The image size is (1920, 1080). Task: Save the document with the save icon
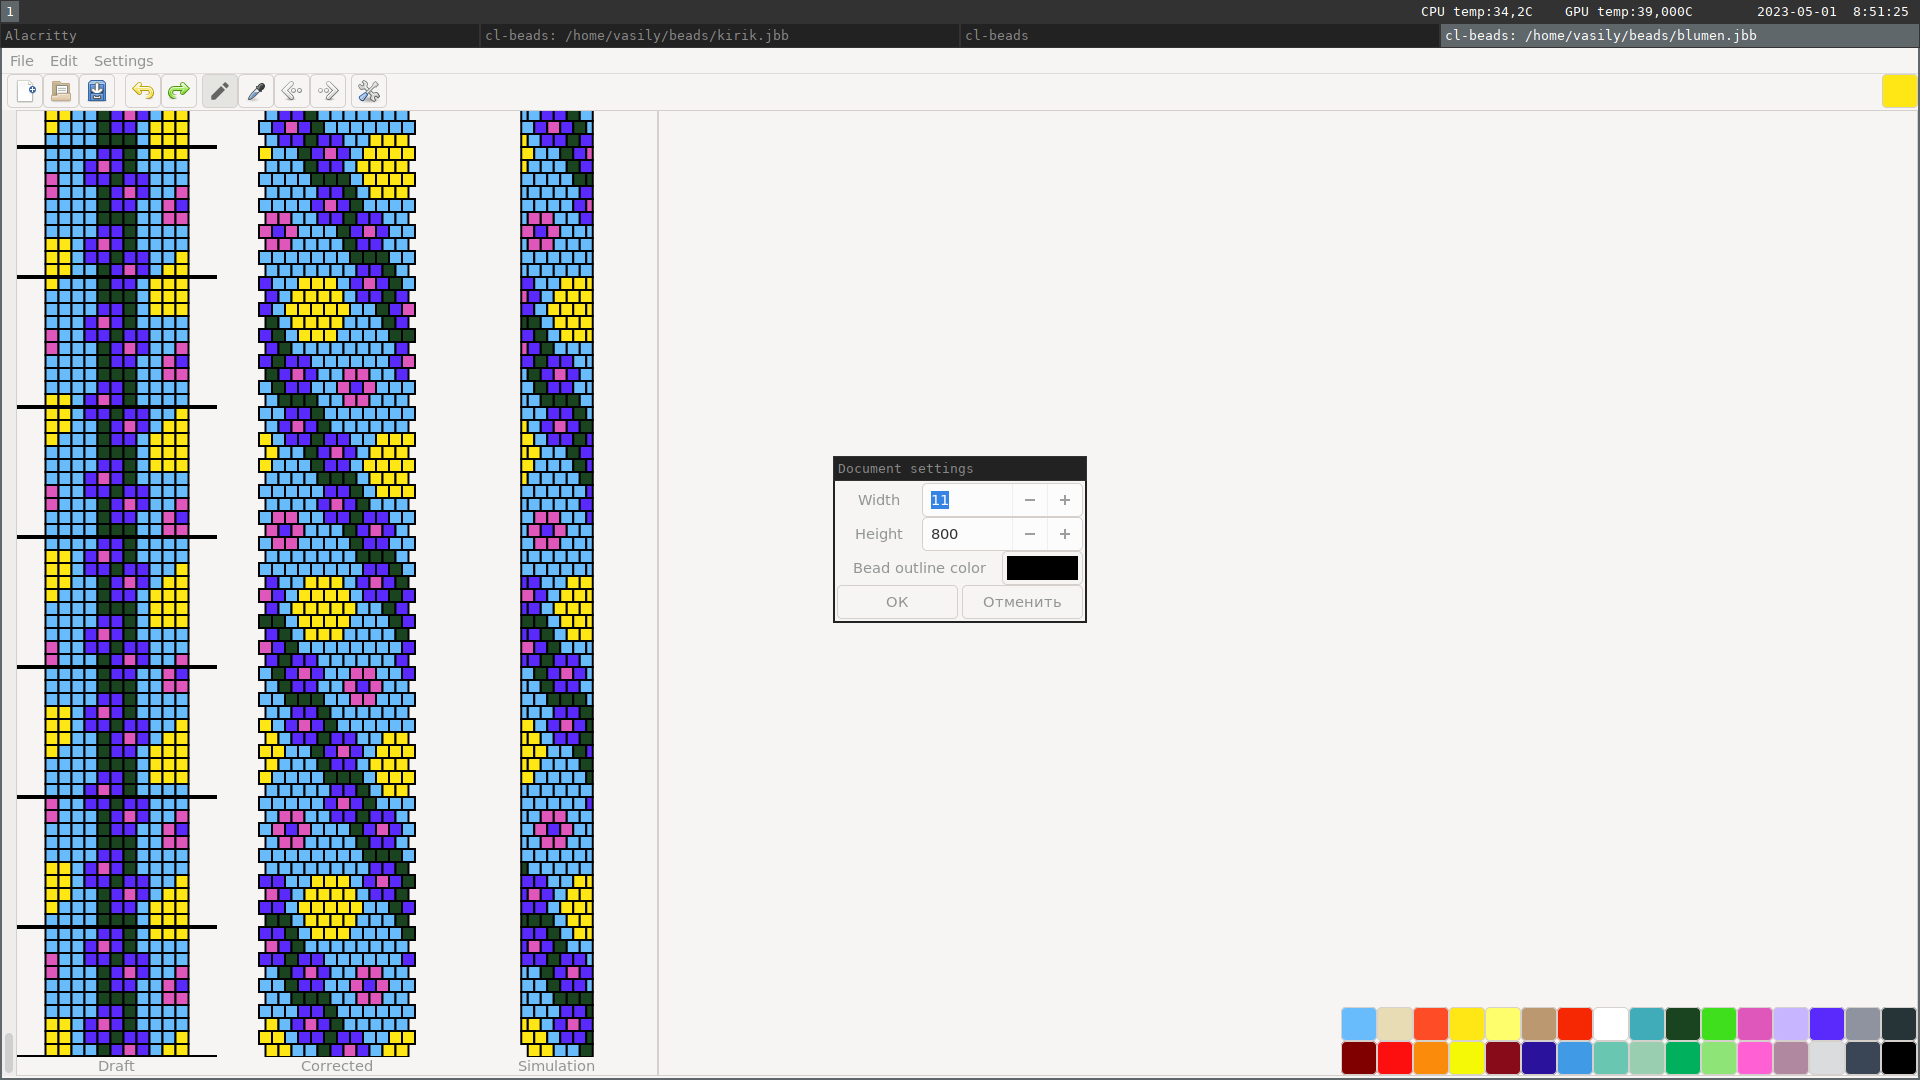(97, 91)
